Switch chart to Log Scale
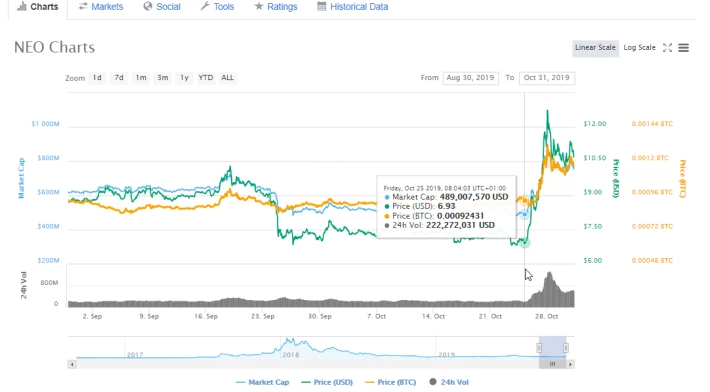The image size is (710, 392). [639, 48]
